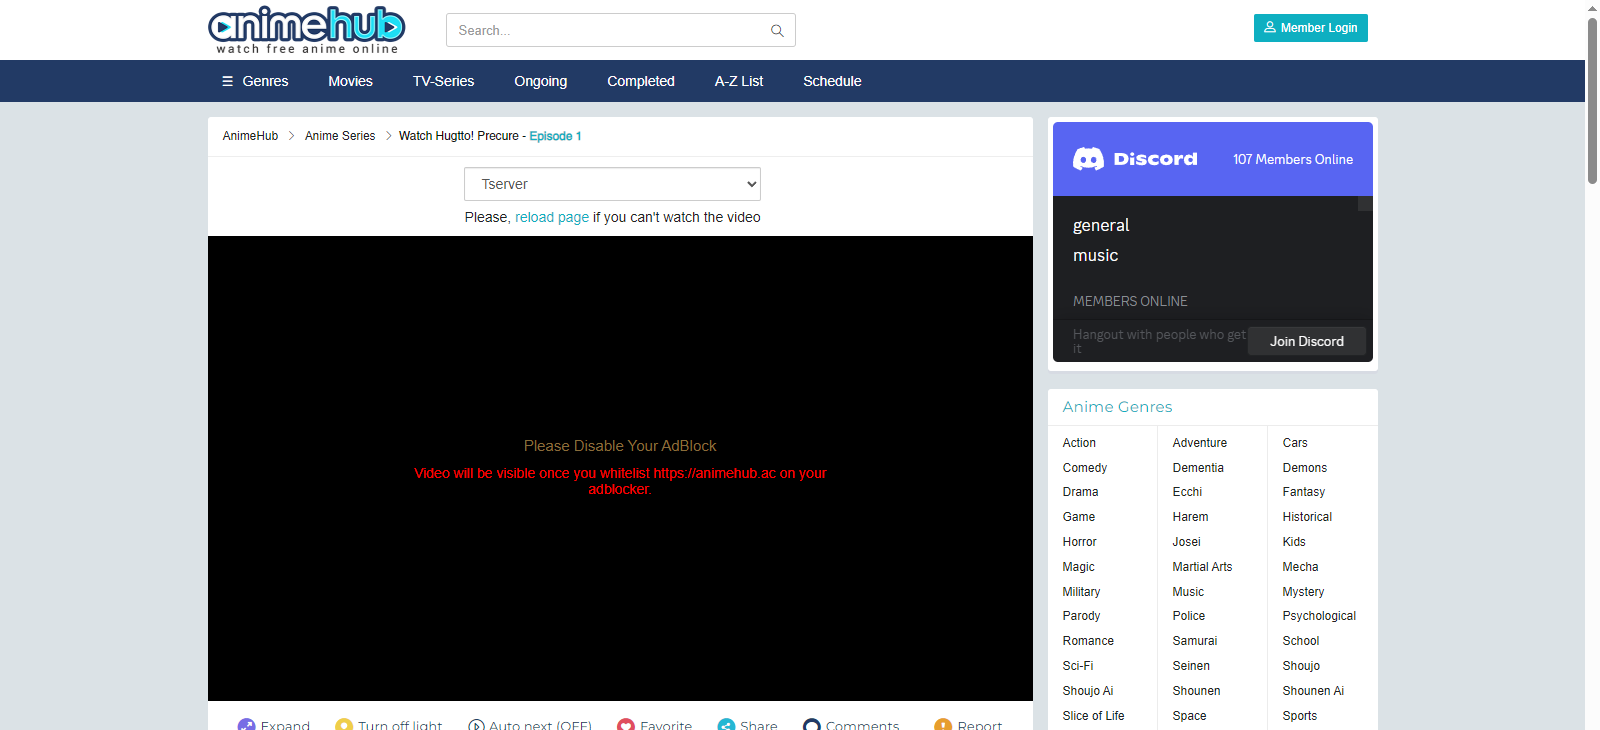Open the School genre
1600x730 pixels.
(x=1300, y=641)
